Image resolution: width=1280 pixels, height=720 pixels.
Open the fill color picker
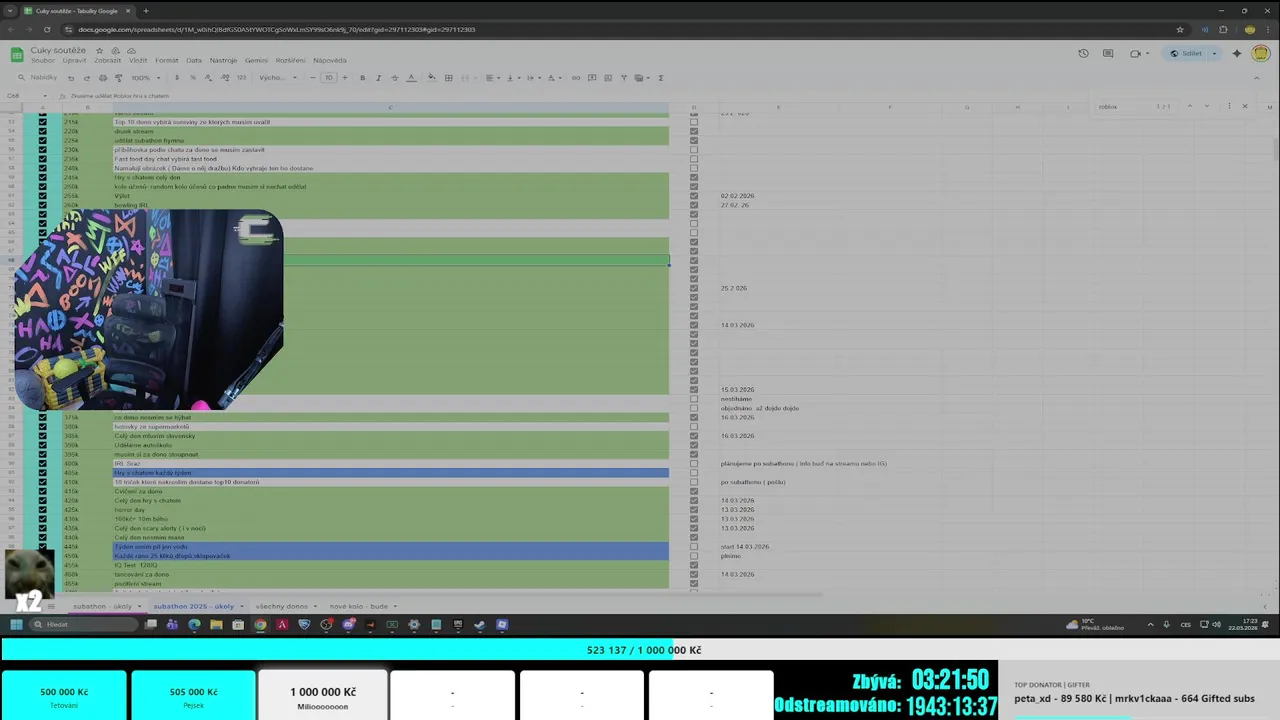click(x=432, y=78)
